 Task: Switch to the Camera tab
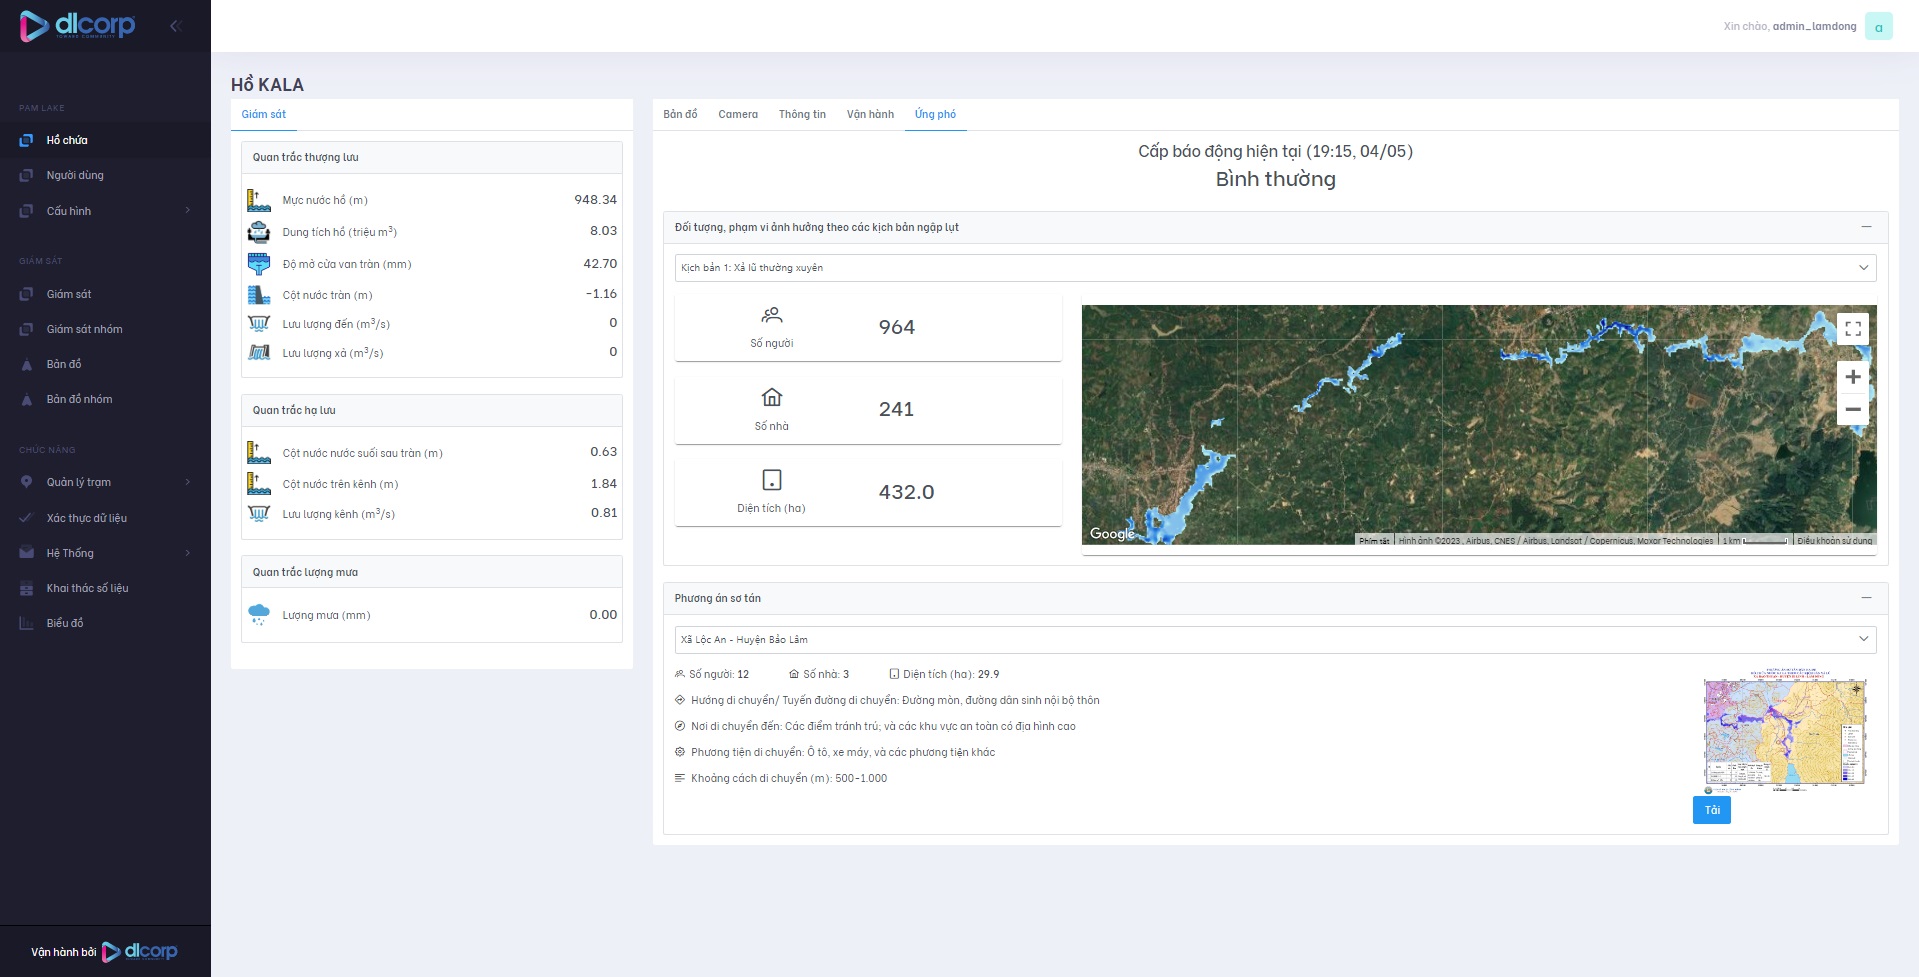[x=737, y=115]
